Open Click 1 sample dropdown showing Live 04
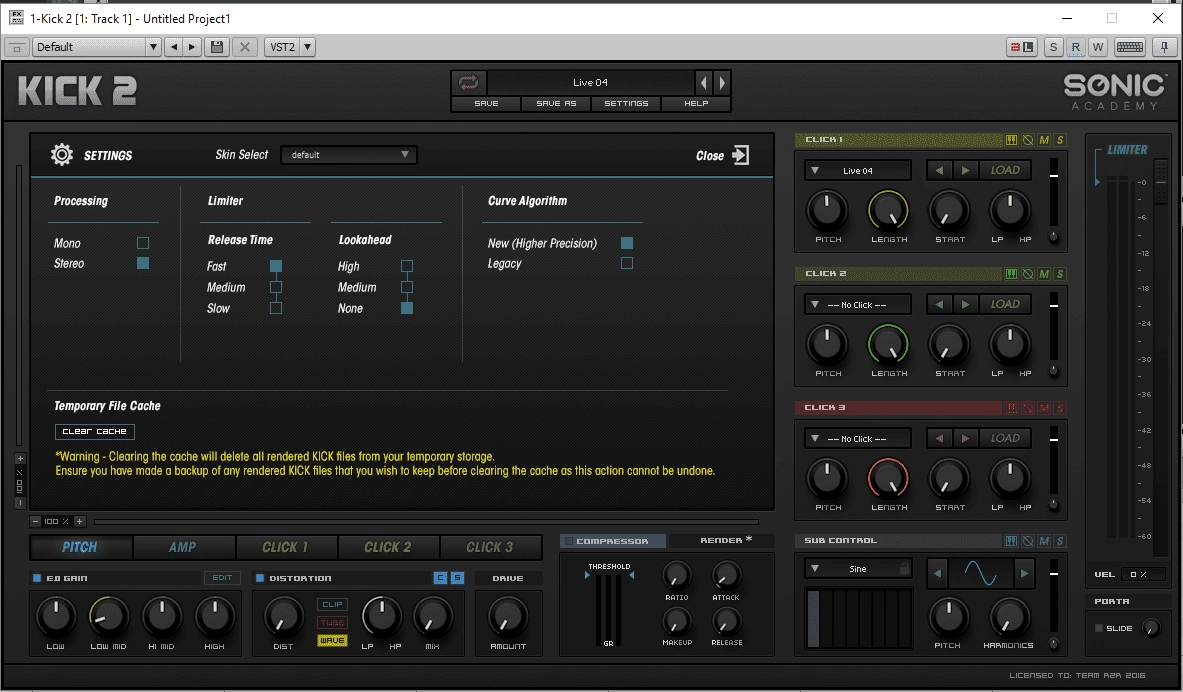The height and width of the screenshot is (692, 1183). click(x=858, y=171)
